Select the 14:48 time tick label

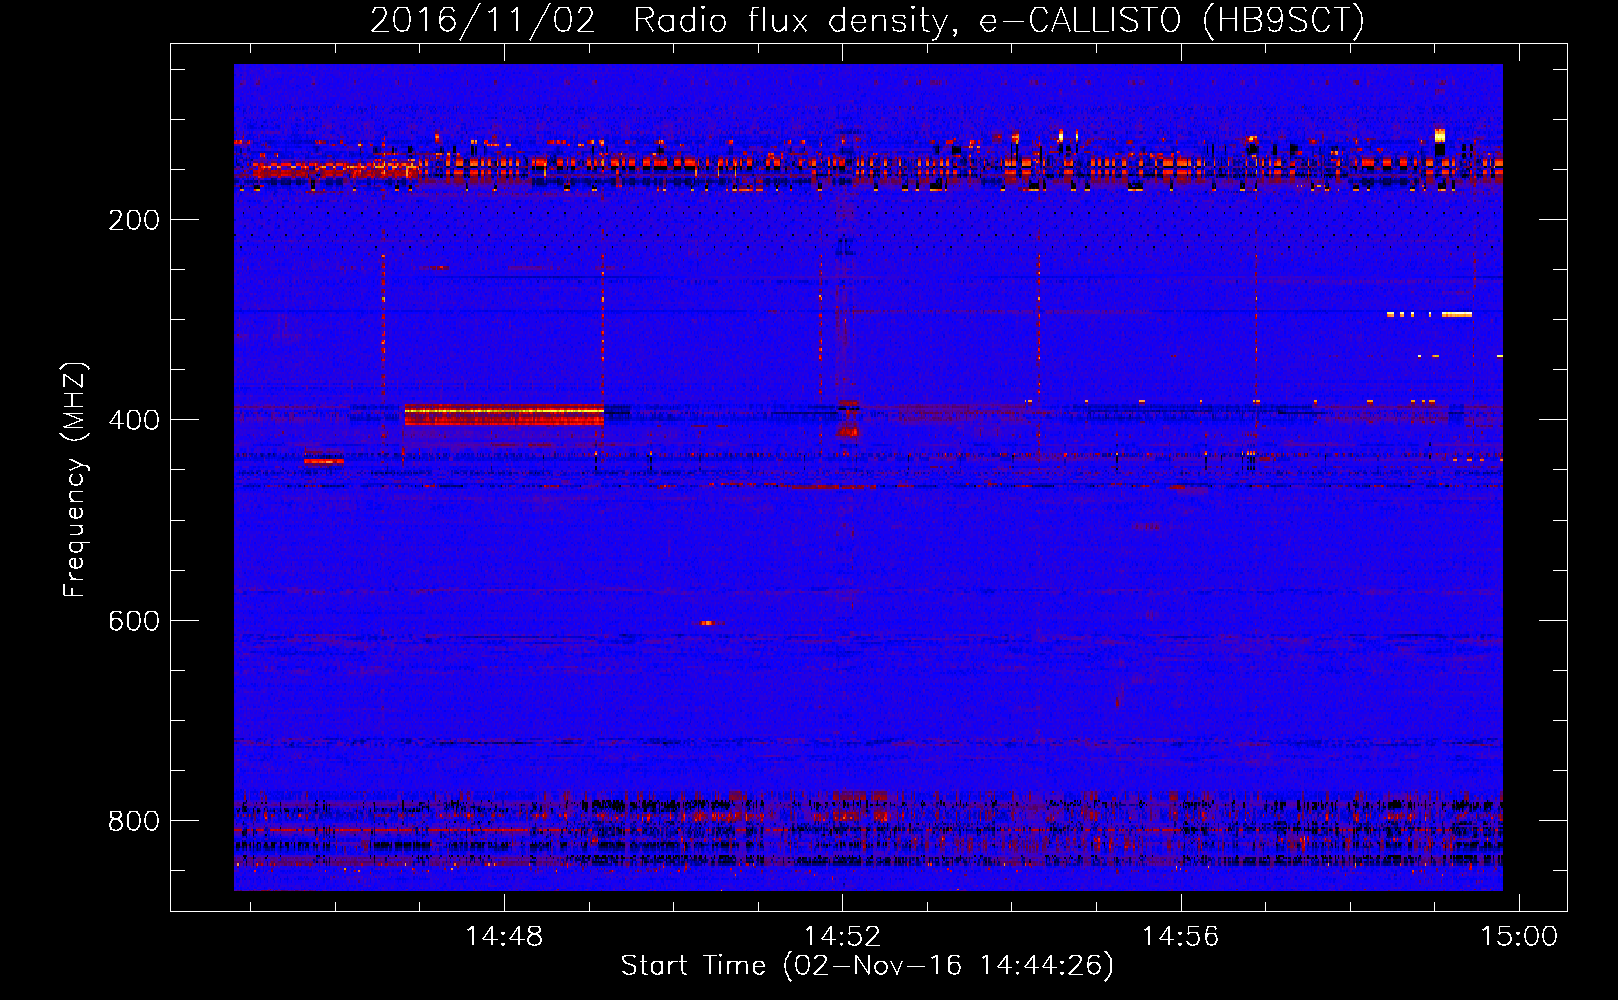click(x=504, y=937)
